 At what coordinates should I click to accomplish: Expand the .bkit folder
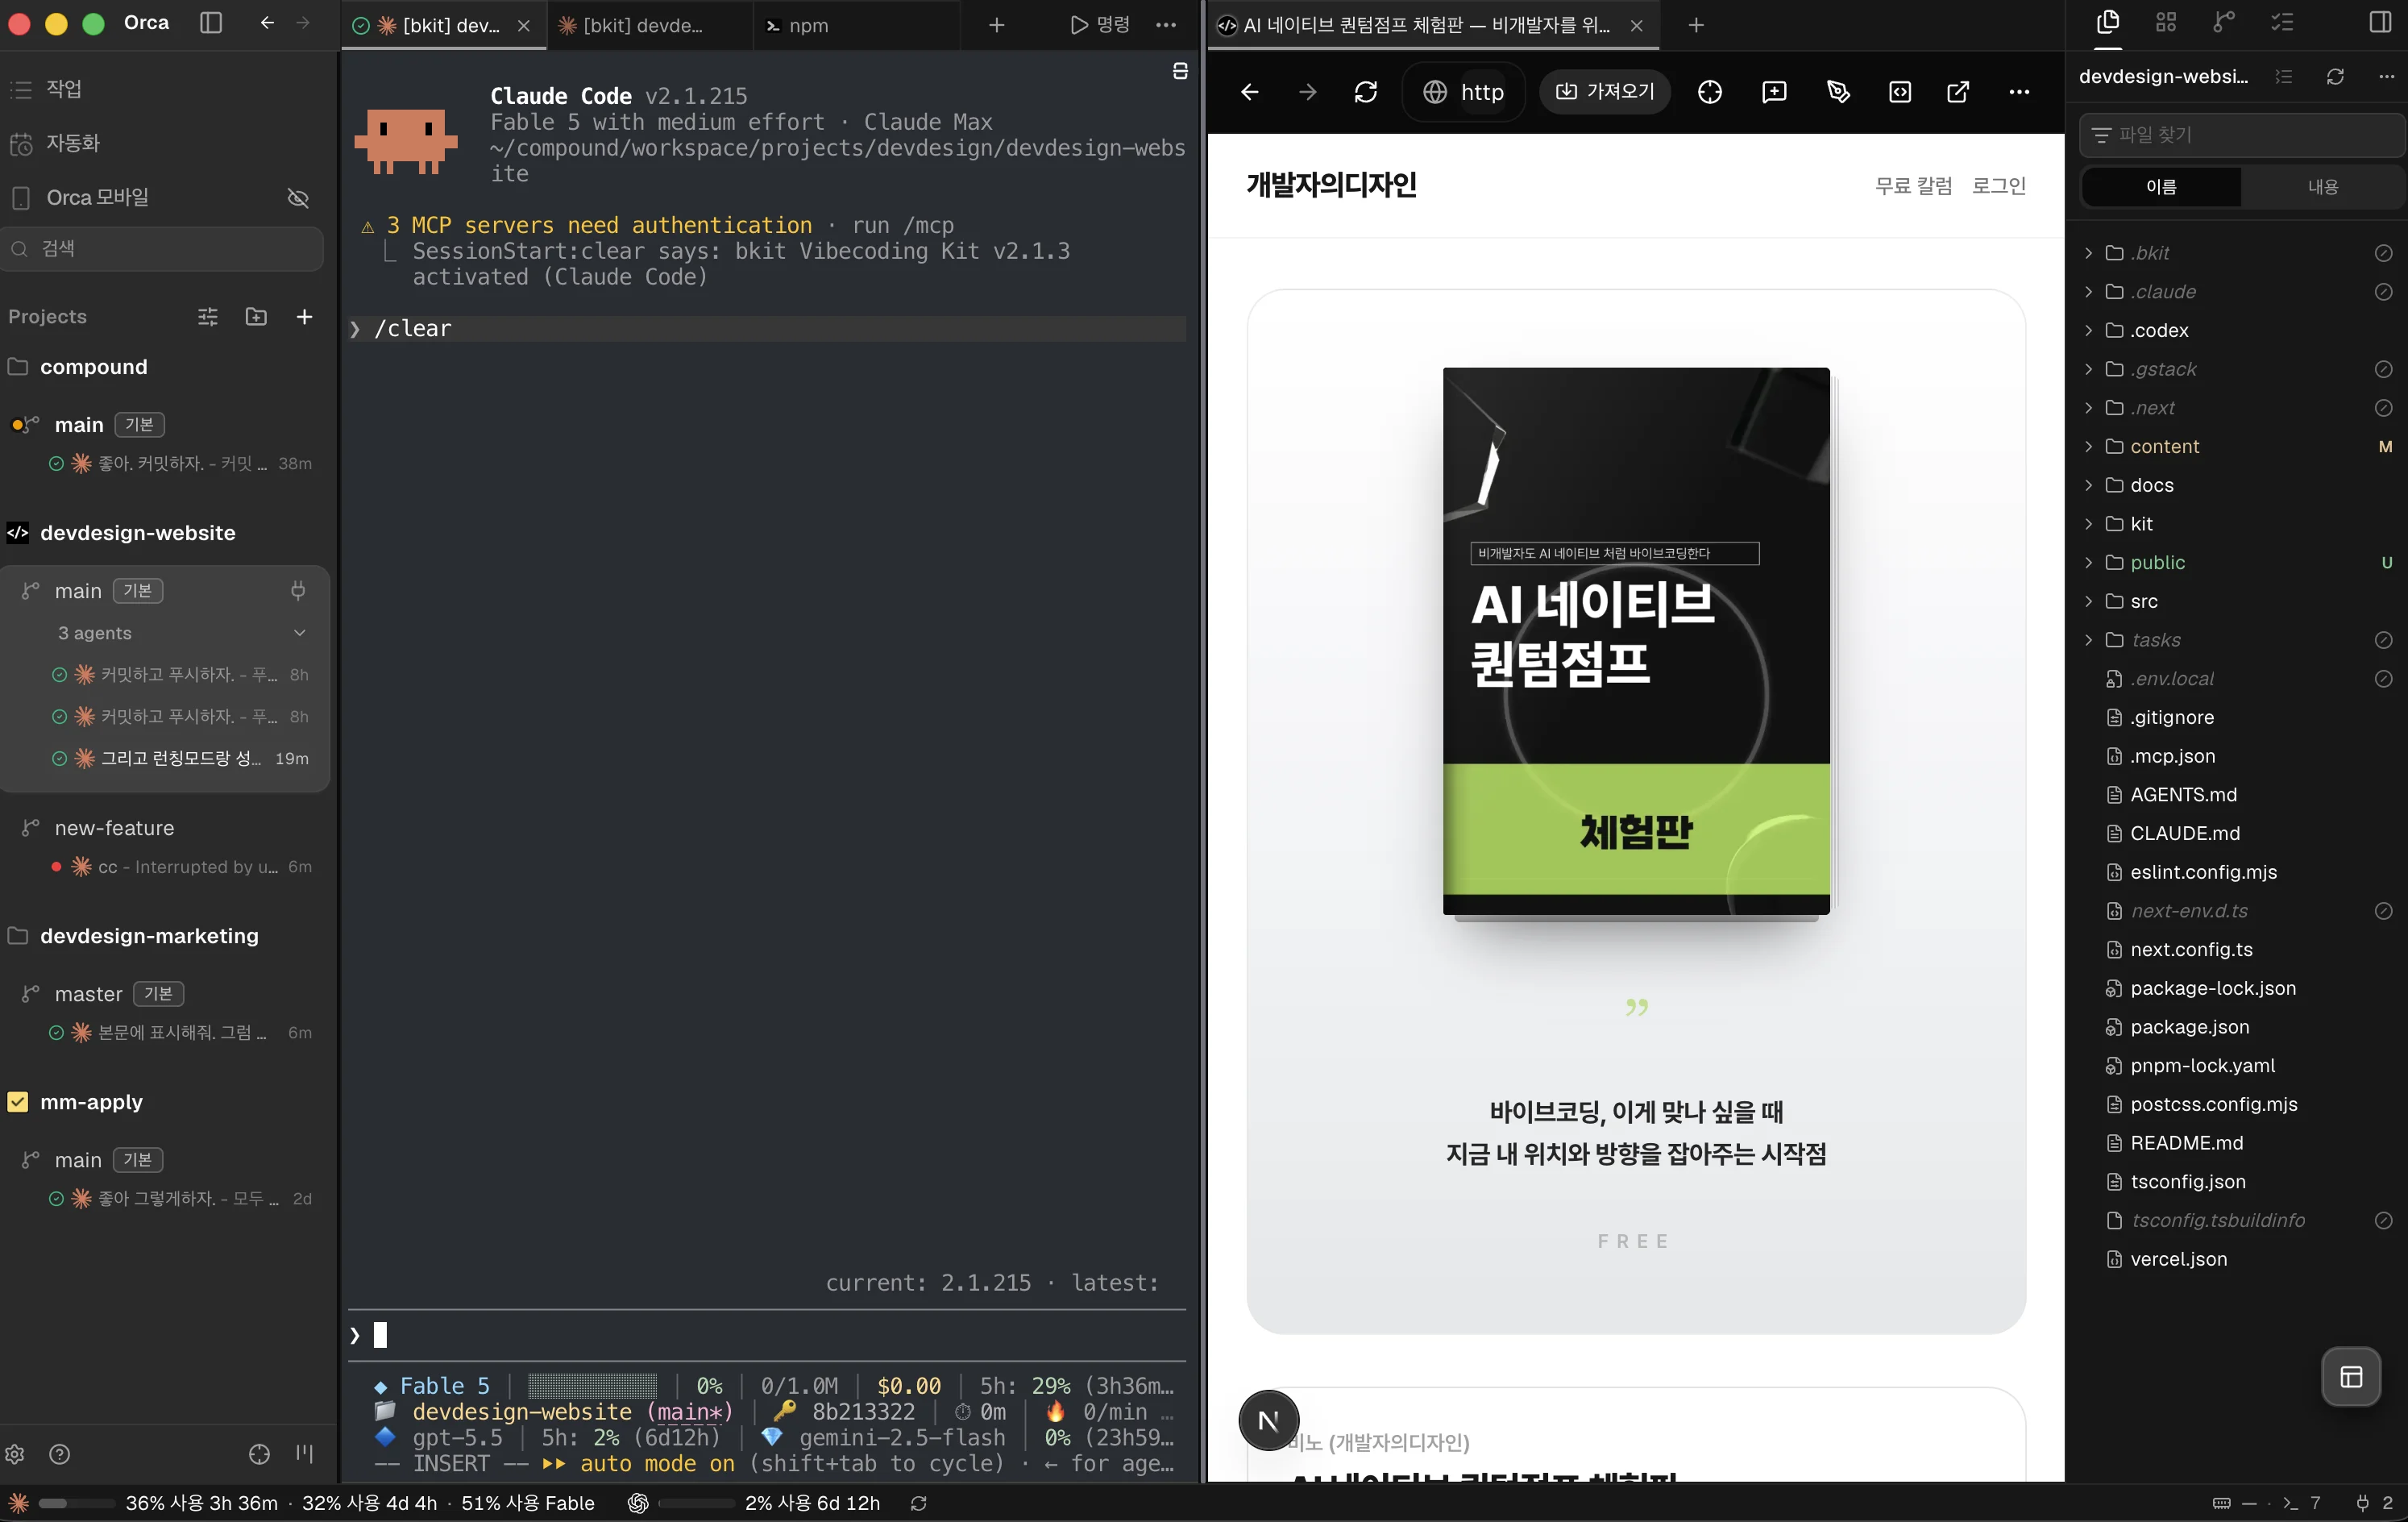[2088, 253]
